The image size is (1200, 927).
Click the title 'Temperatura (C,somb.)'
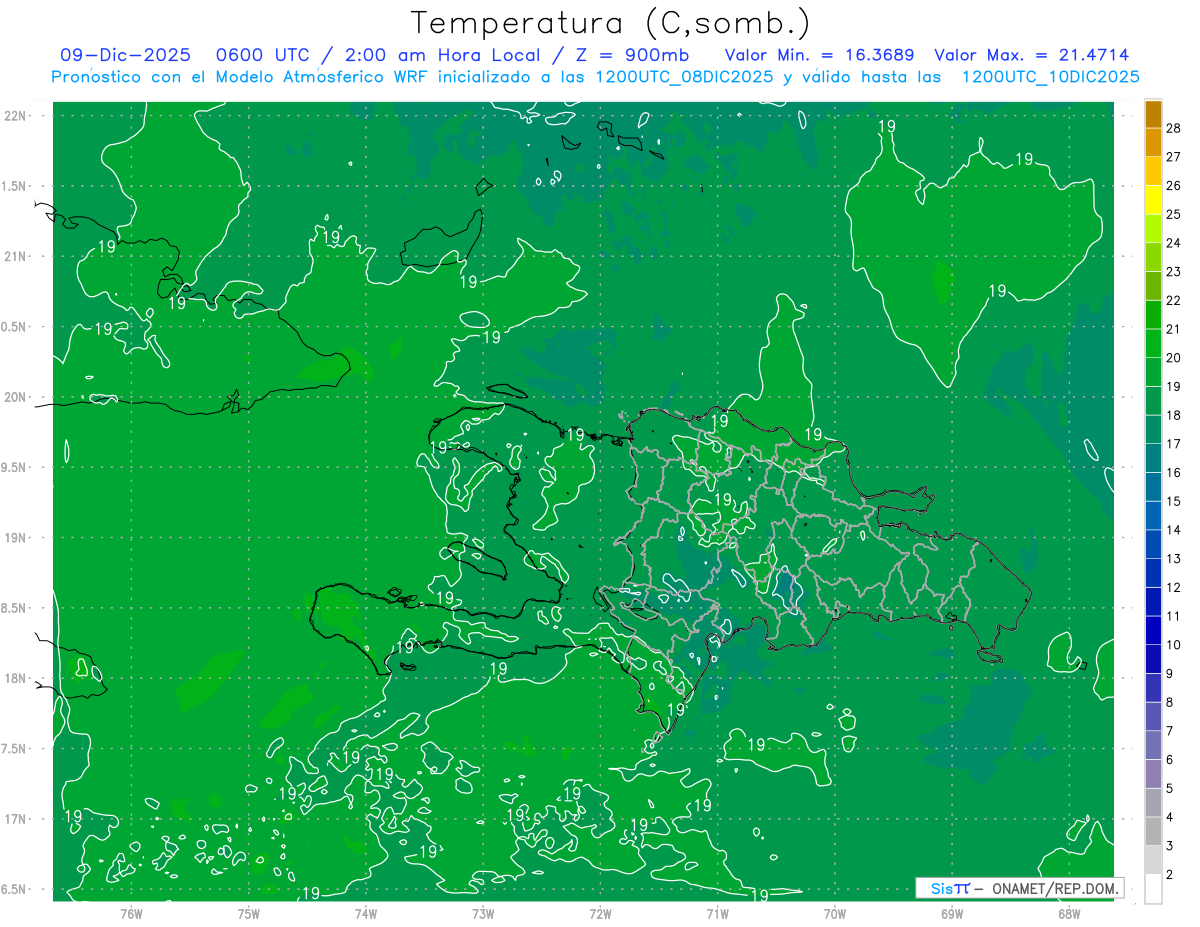[x=609, y=23]
